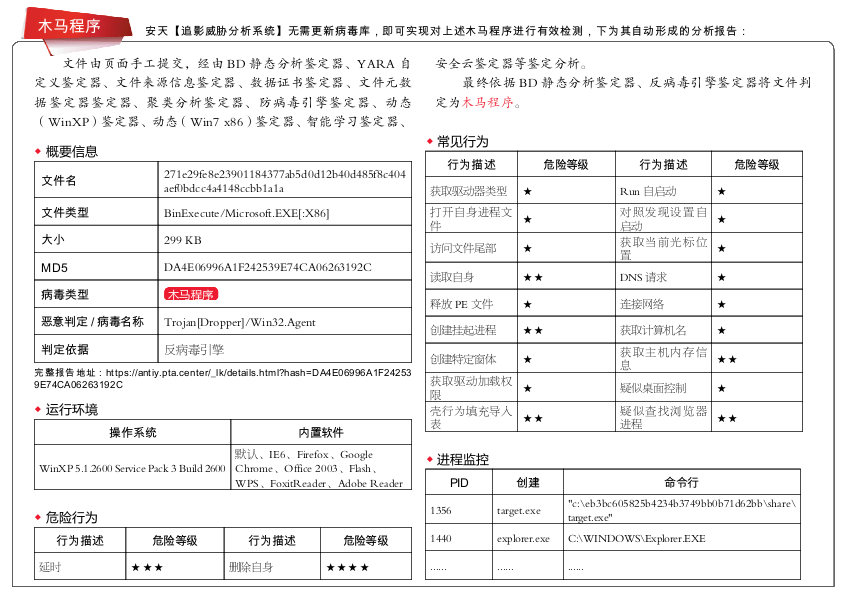The width and height of the screenshot is (846, 597).
Task: Click explorer.exe in the 创建 column
Action: click(523, 539)
